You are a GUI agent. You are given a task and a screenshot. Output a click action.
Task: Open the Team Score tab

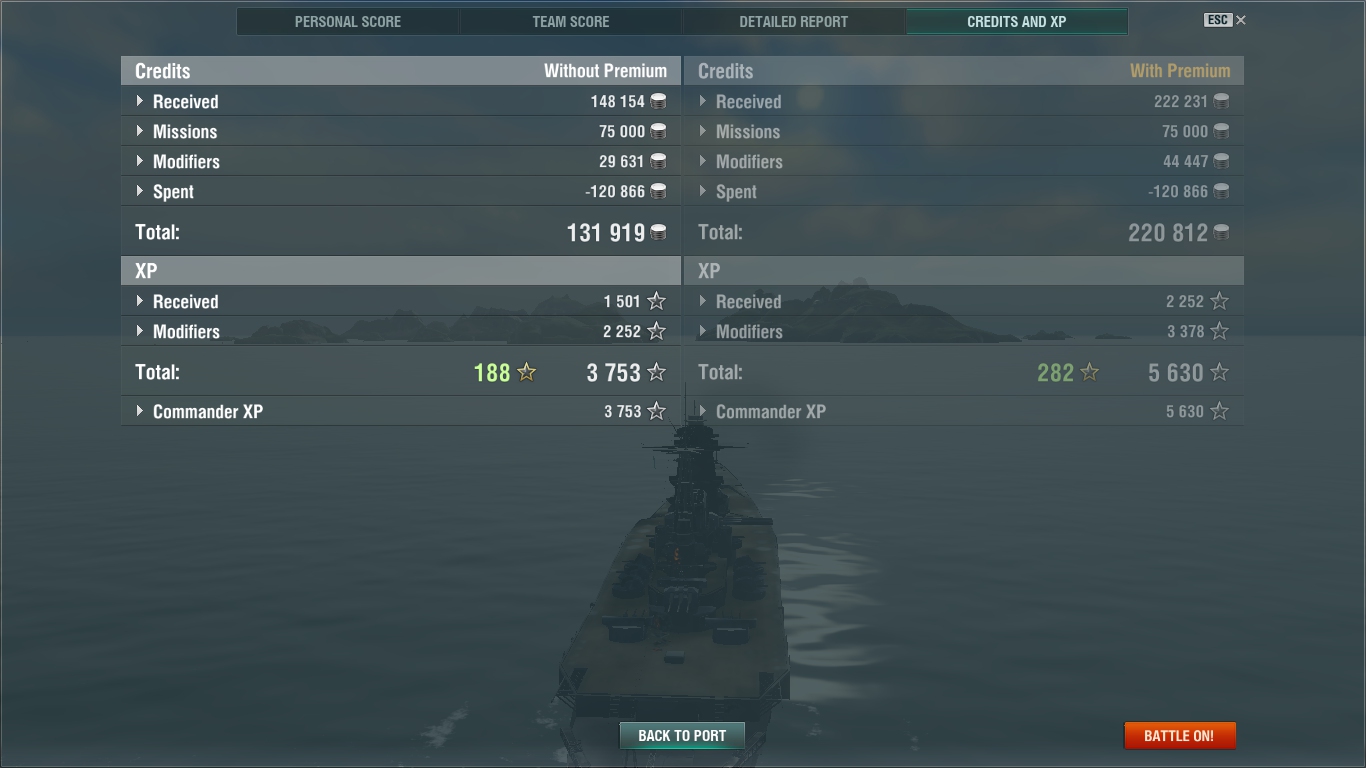571,21
